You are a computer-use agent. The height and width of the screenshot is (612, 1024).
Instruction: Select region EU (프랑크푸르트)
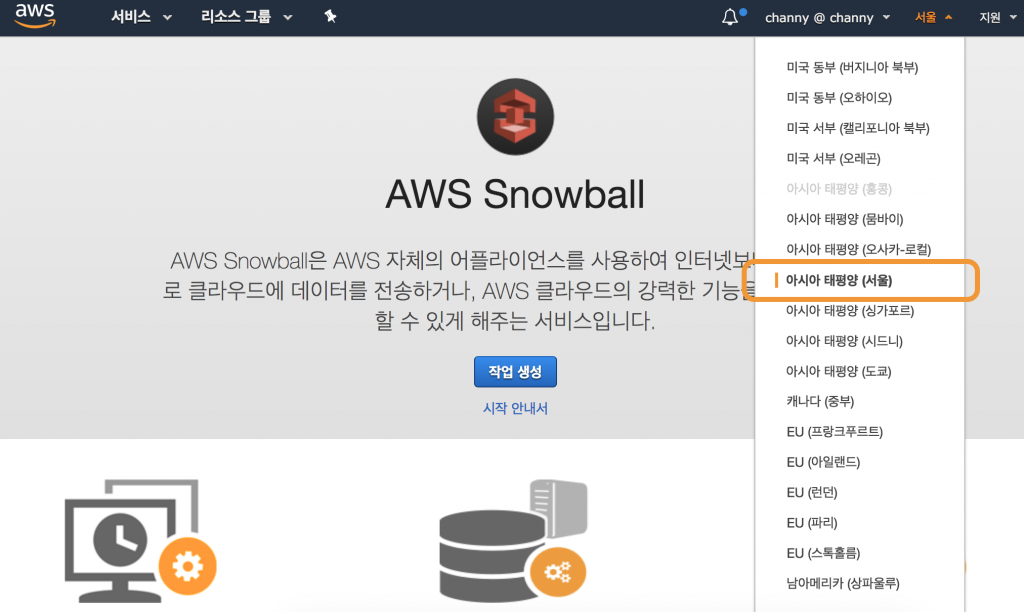pos(835,432)
